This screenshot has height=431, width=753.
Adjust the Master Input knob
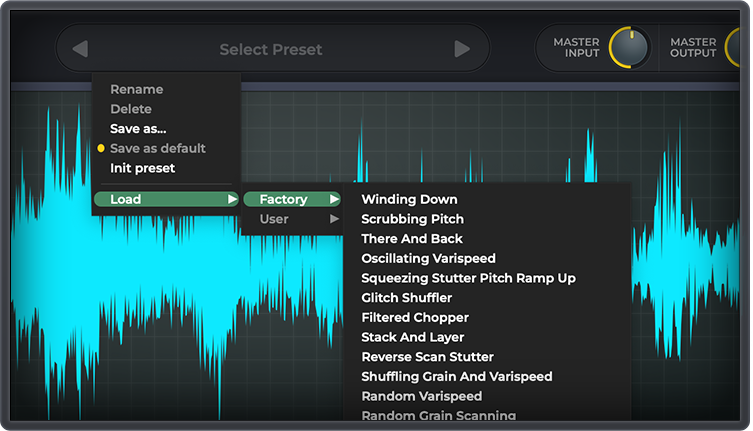[628, 47]
